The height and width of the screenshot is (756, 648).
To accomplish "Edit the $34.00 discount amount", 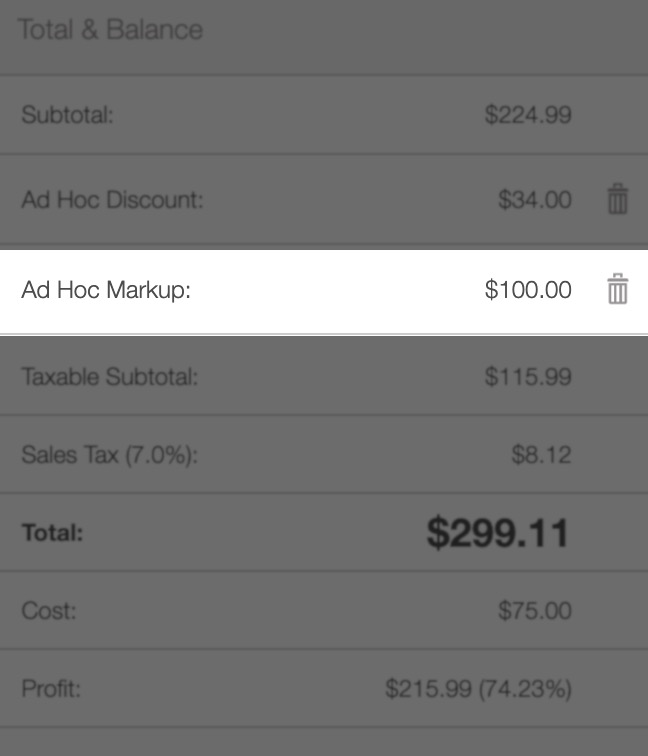I will pos(535,200).
